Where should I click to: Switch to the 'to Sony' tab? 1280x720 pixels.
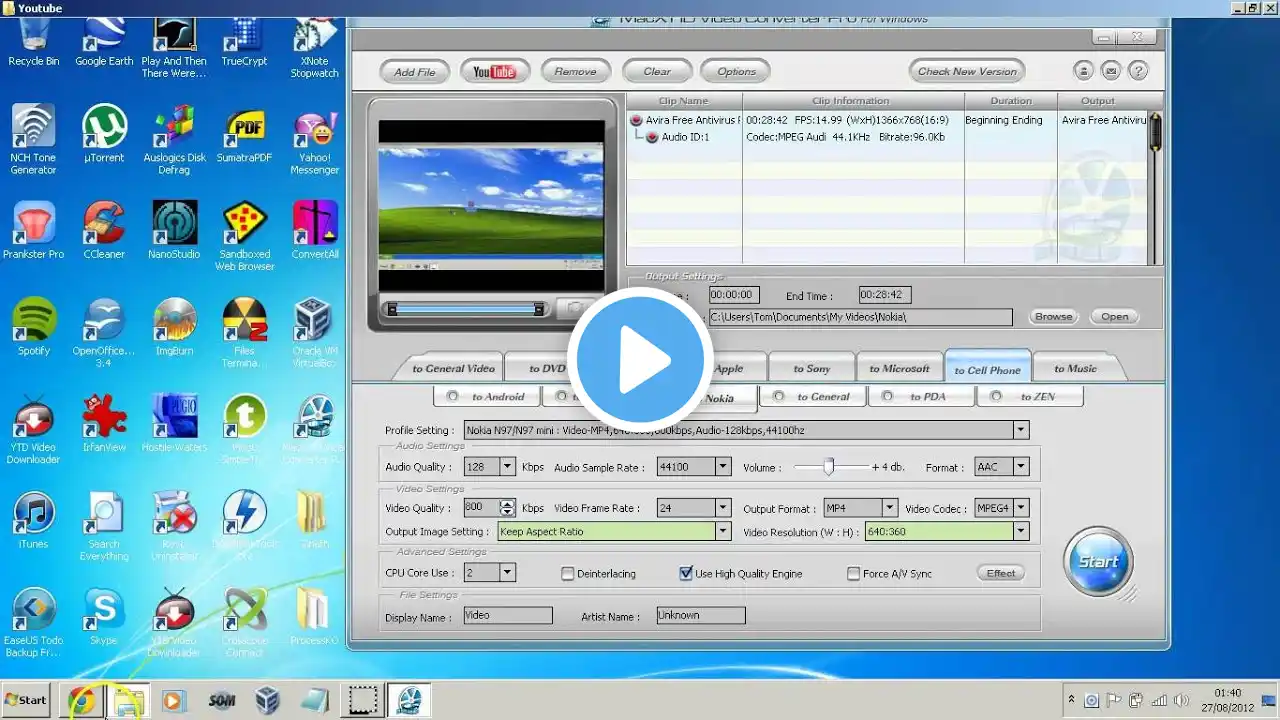pyautogui.click(x=811, y=368)
